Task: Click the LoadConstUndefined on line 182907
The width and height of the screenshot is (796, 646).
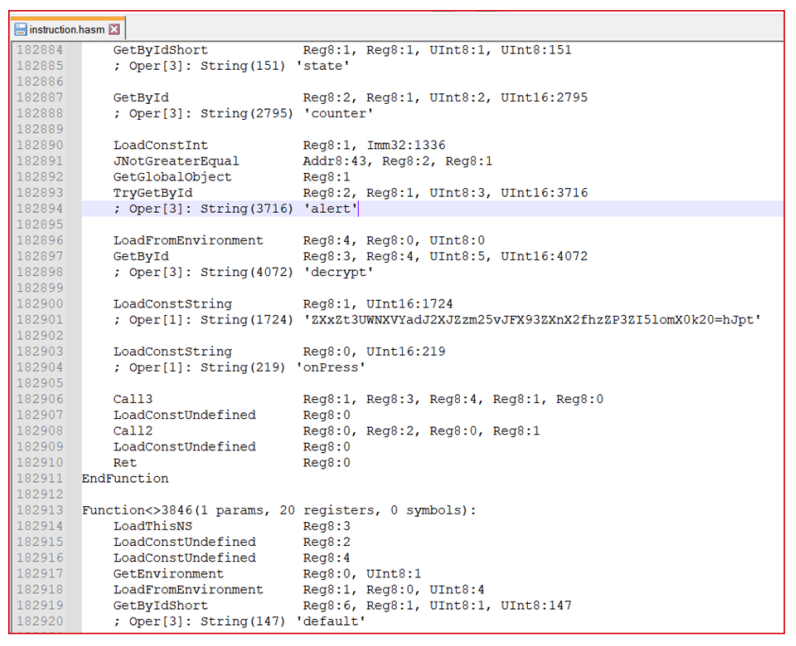Action: [184, 415]
